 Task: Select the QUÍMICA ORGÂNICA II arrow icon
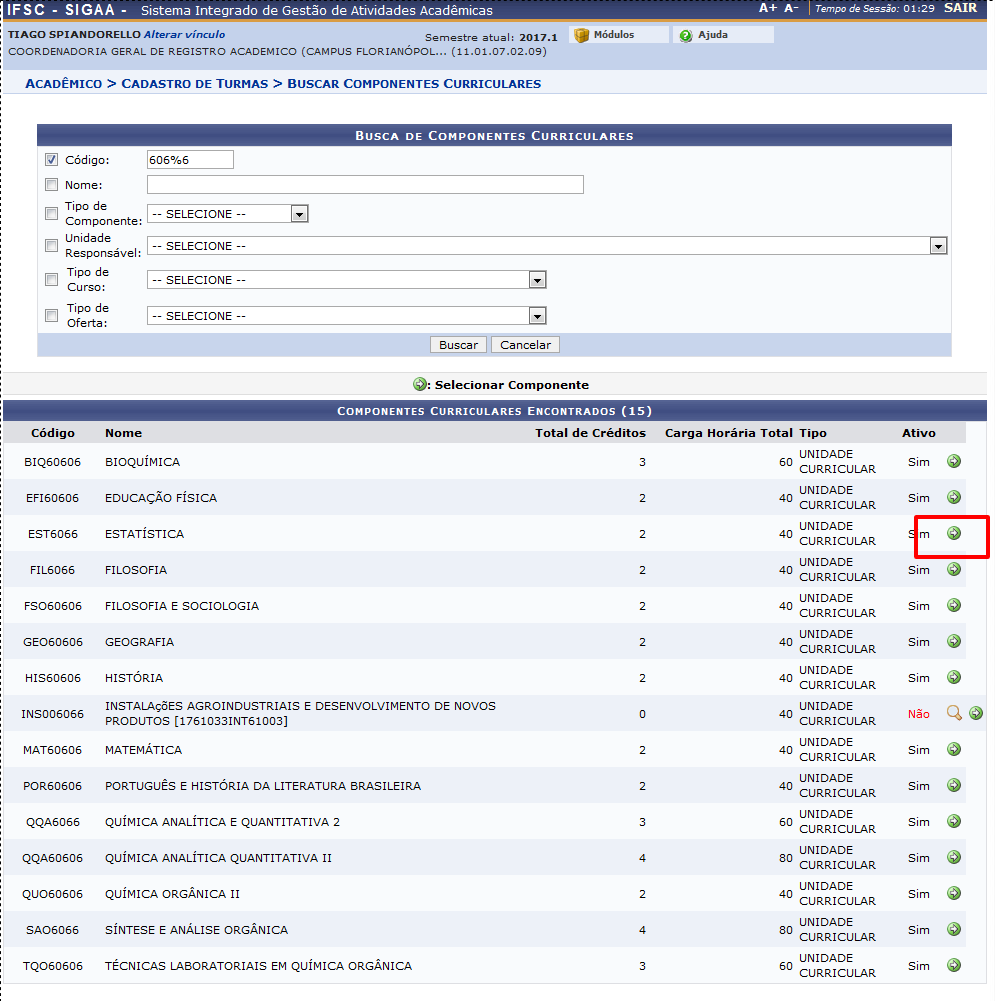pos(954,893)
